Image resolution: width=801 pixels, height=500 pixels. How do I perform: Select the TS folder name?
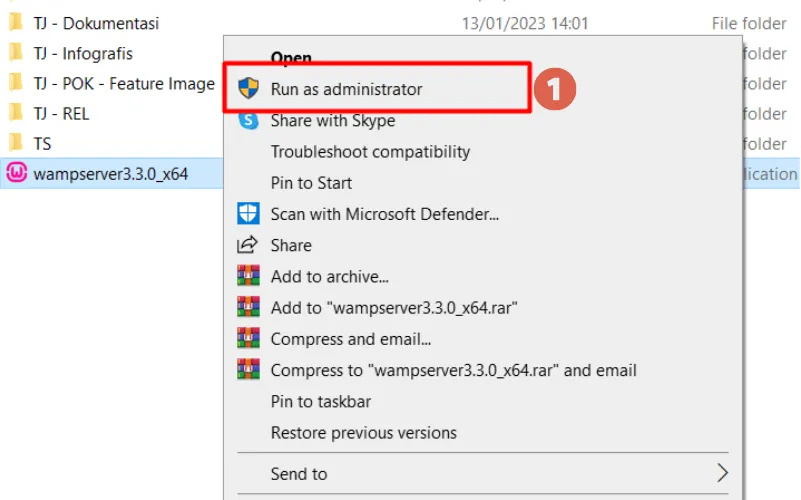pos(42,144)
